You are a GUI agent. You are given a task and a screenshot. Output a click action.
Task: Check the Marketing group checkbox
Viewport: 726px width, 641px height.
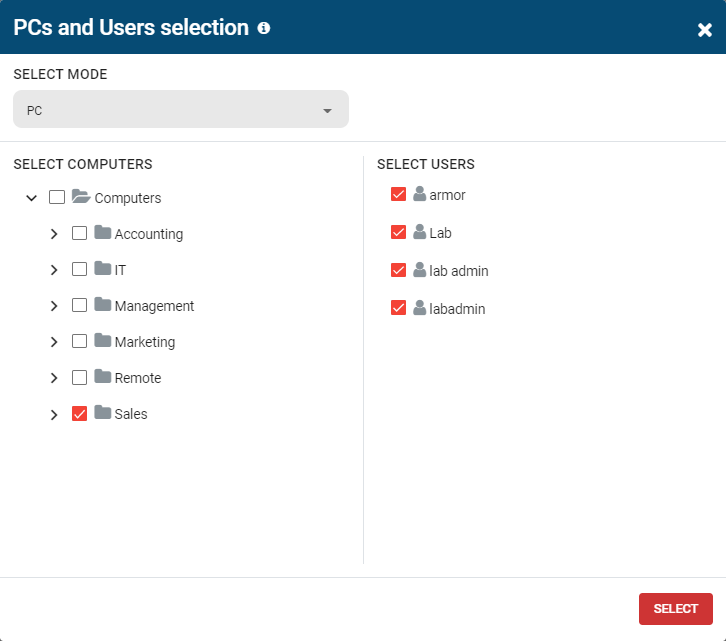(80, 341)
